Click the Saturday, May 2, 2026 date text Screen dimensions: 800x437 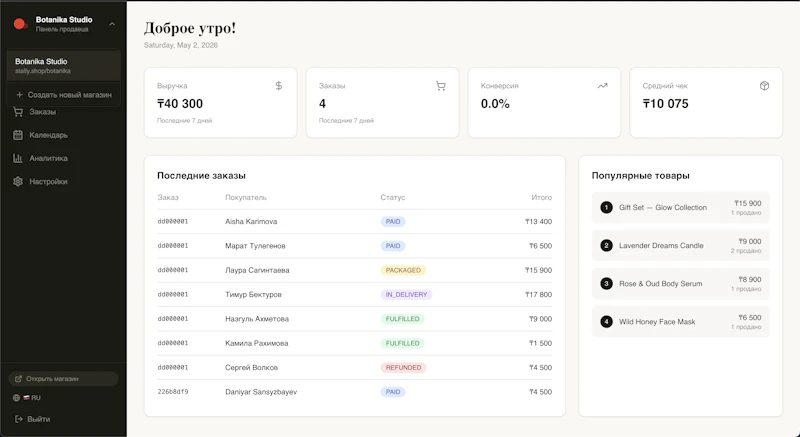pos(181,45)
